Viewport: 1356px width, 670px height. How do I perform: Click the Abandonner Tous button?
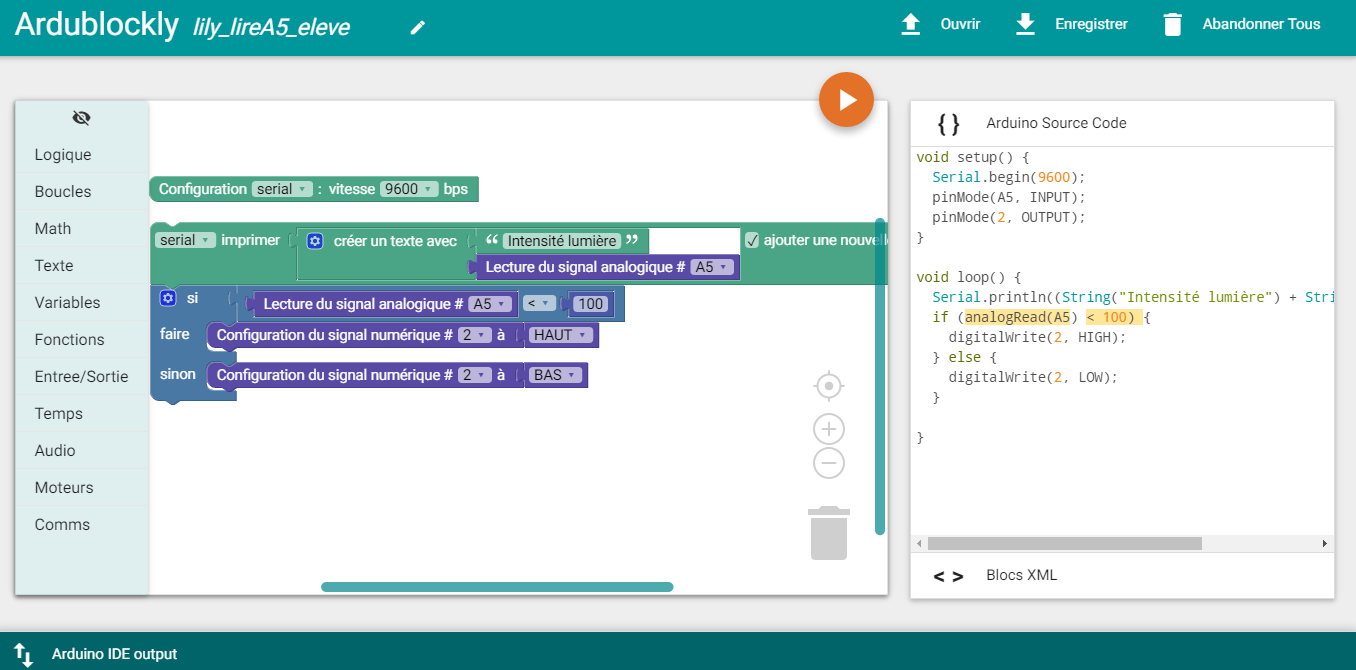[x=1241, y=24]
